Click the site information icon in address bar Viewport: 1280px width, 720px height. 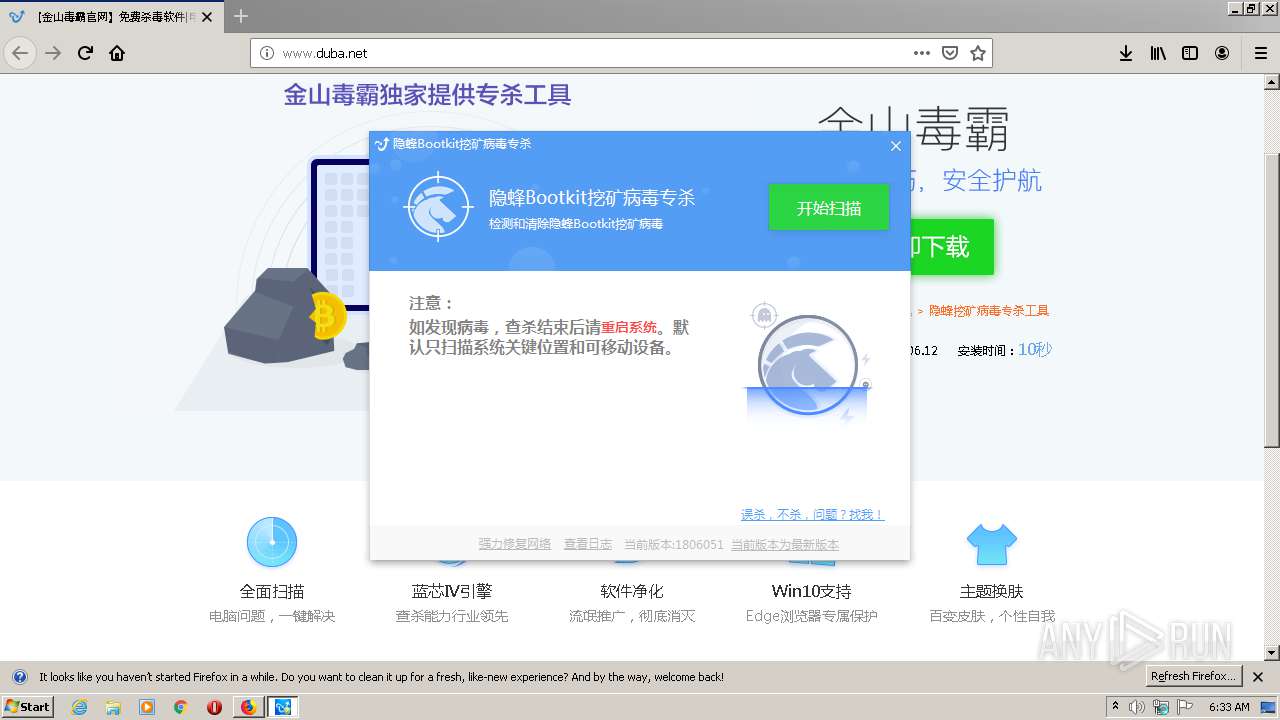click(x=267, y=53)
